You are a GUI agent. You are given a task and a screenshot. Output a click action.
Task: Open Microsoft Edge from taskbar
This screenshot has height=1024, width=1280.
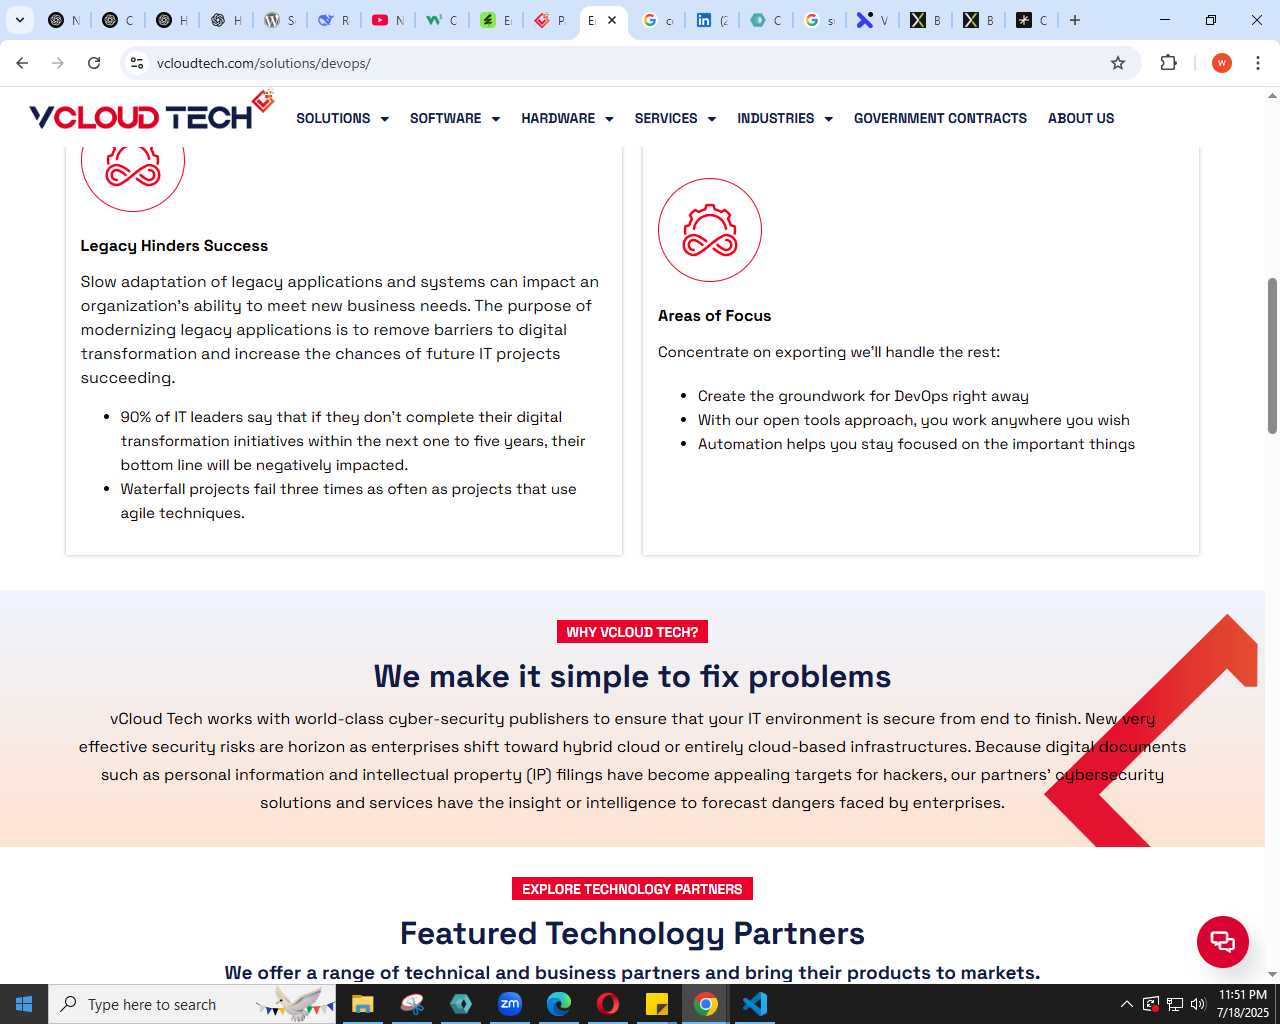pos(559,1004)
